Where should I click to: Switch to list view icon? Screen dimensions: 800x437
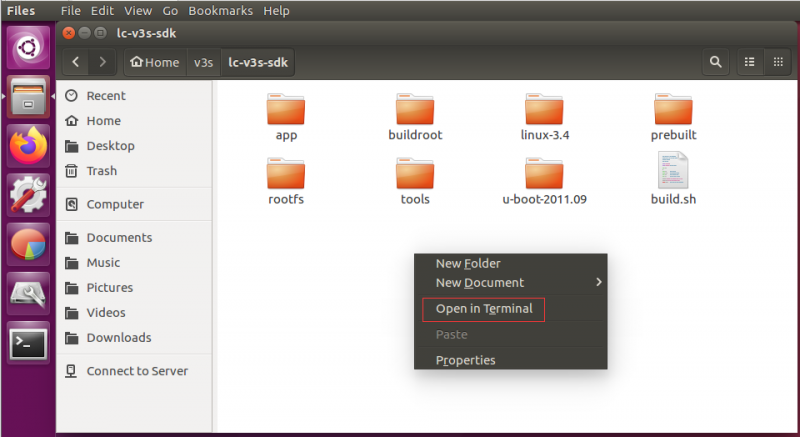point(749,62)
